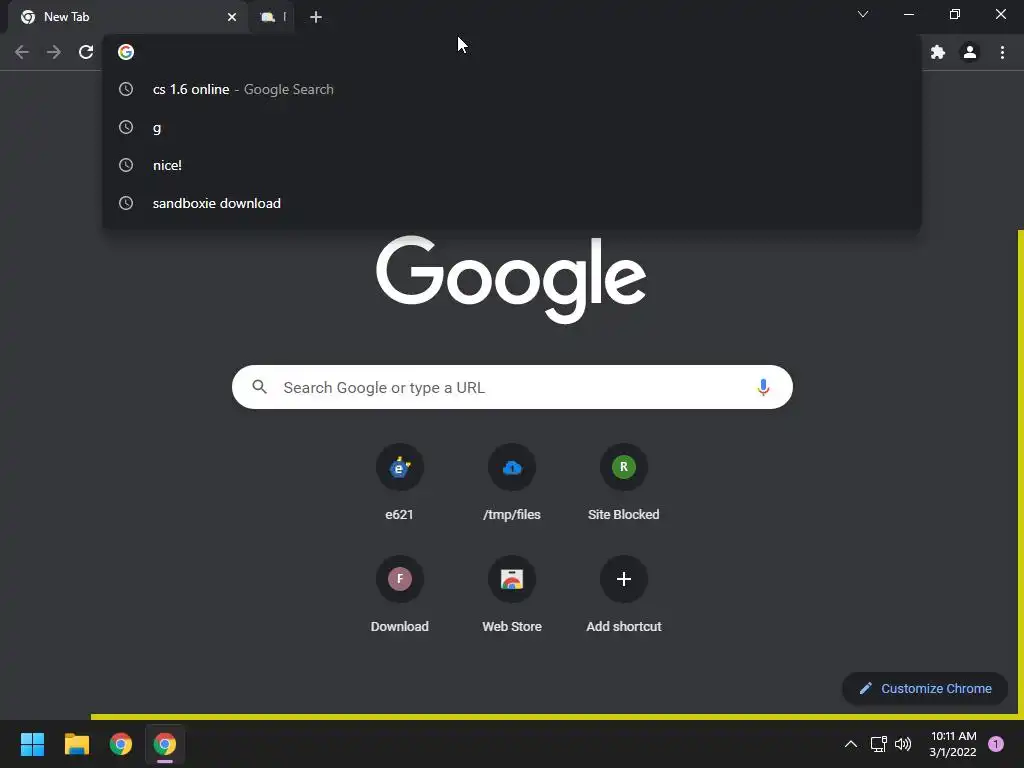Click the clock icon beside "sandboxie download"

click(x=126, y=203)
